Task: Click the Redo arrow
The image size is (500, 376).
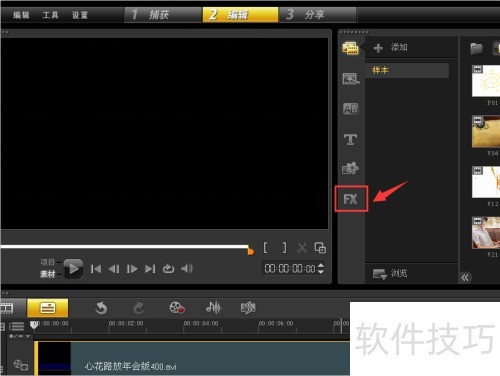Action: point(139,308)
